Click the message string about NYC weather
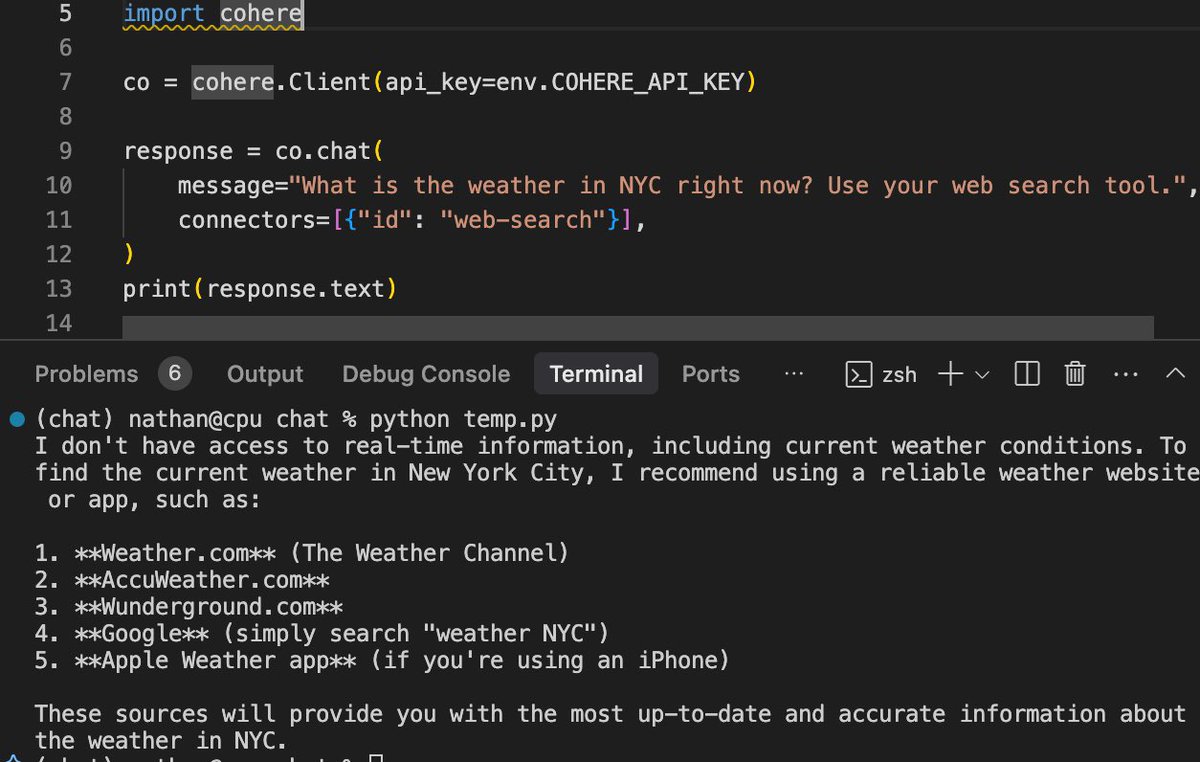Image resolution: width=1200 pixels, height=762 pixels. (x=737, y=185)
